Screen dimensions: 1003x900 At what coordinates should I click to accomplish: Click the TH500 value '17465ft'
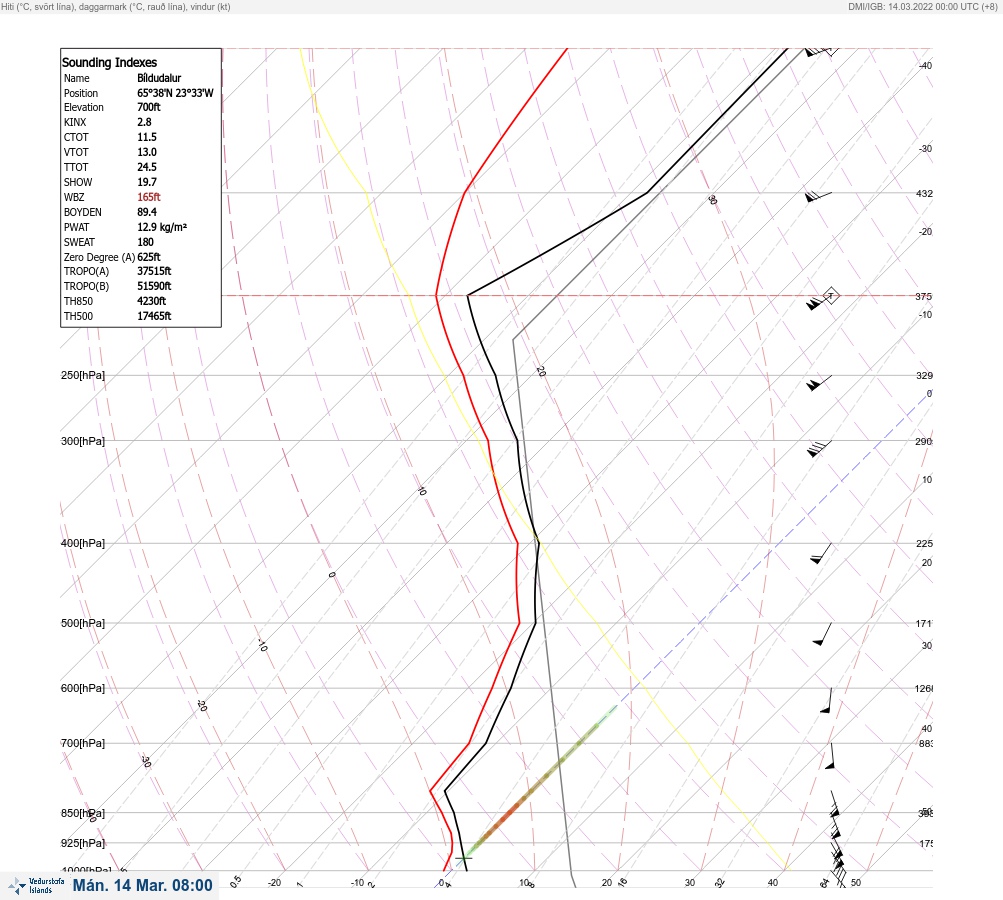(154, 316)
